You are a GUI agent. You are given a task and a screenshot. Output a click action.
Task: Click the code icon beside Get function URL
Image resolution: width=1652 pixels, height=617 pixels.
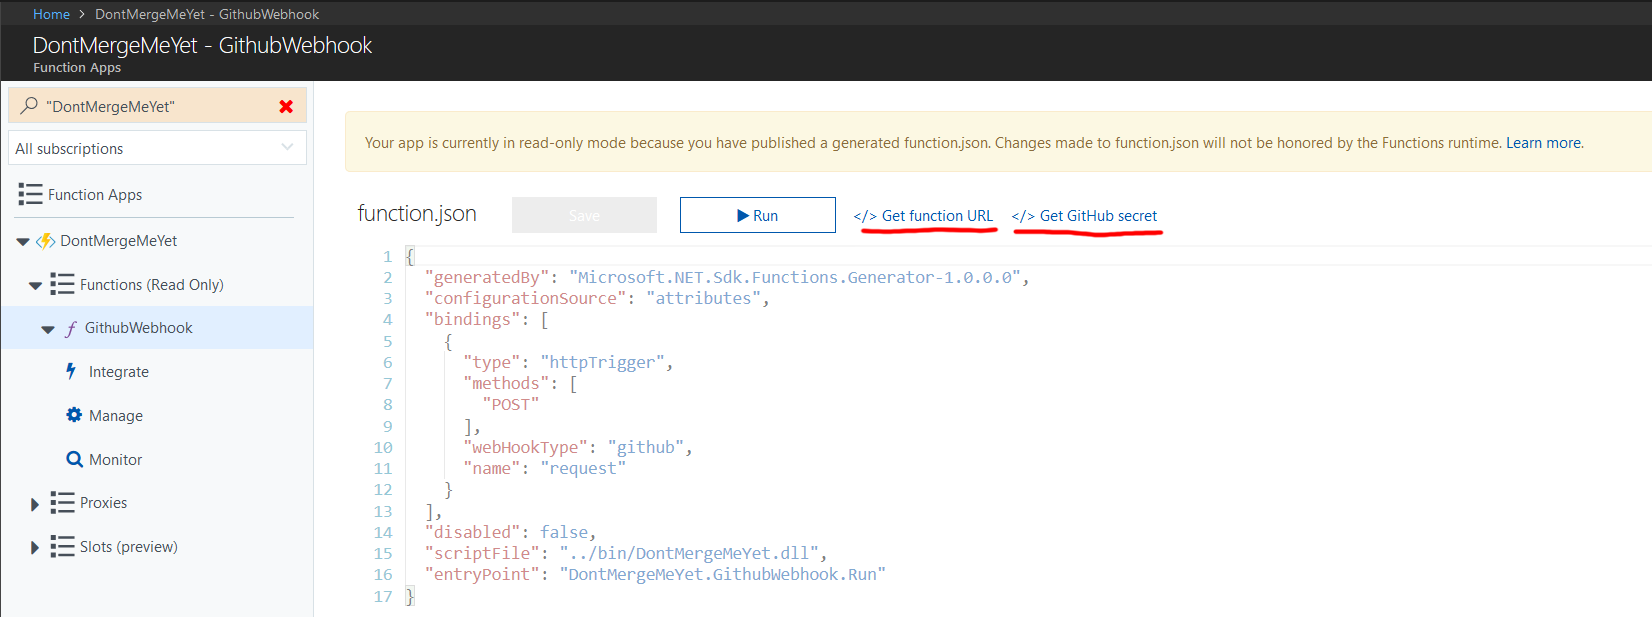(x=865, y=216)
